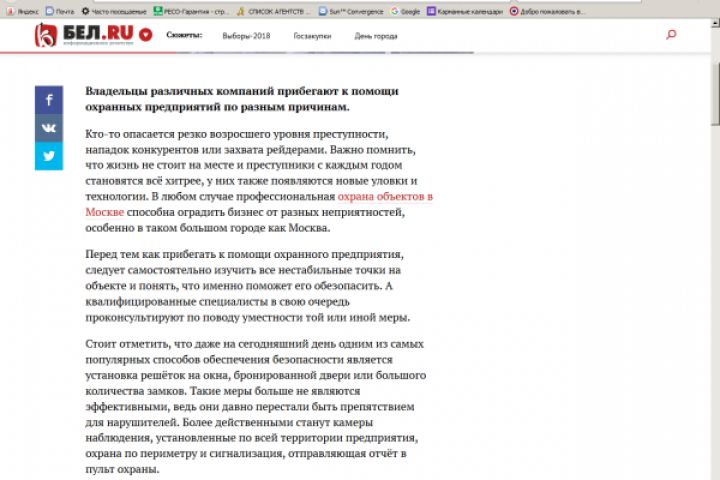Click the page scrollbar thumb
Screen dimensions: 720x480
click(715, 94)
